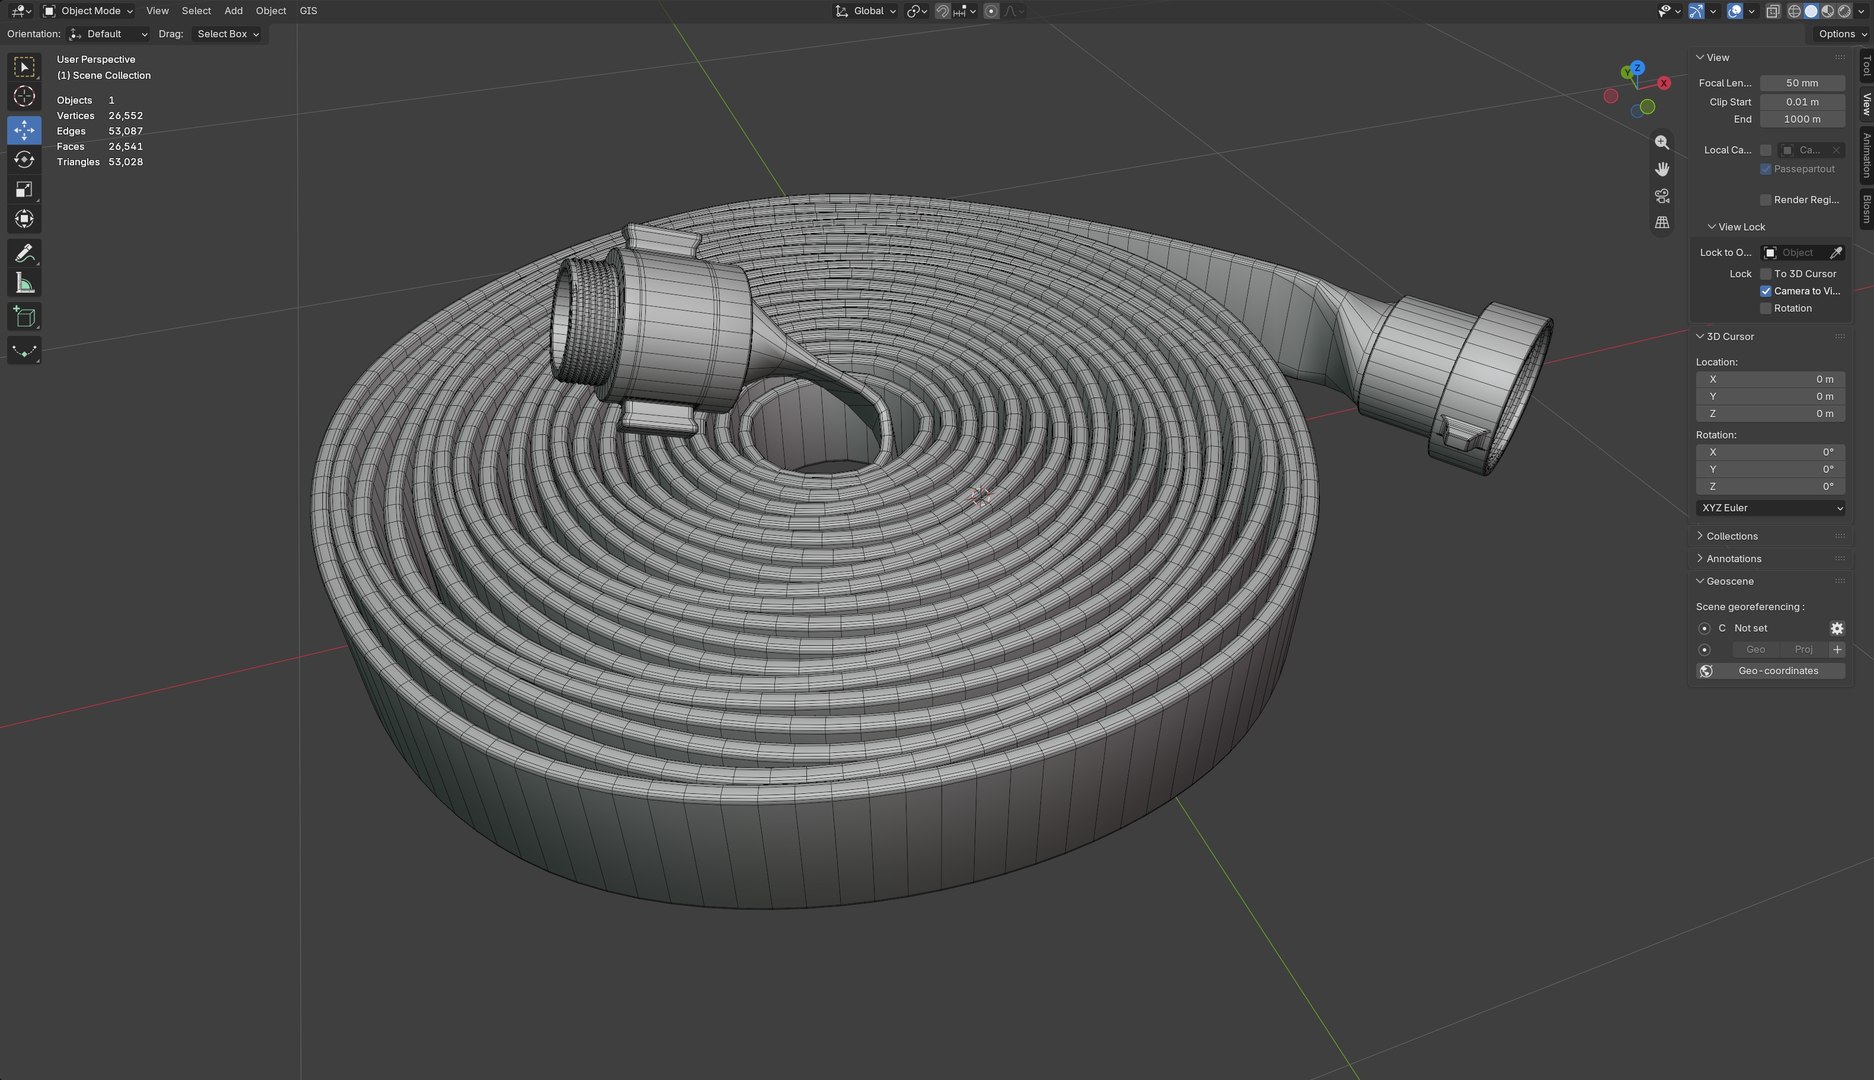Select the Add Cube tool
1874x1080 pixels.
[24, 318]
